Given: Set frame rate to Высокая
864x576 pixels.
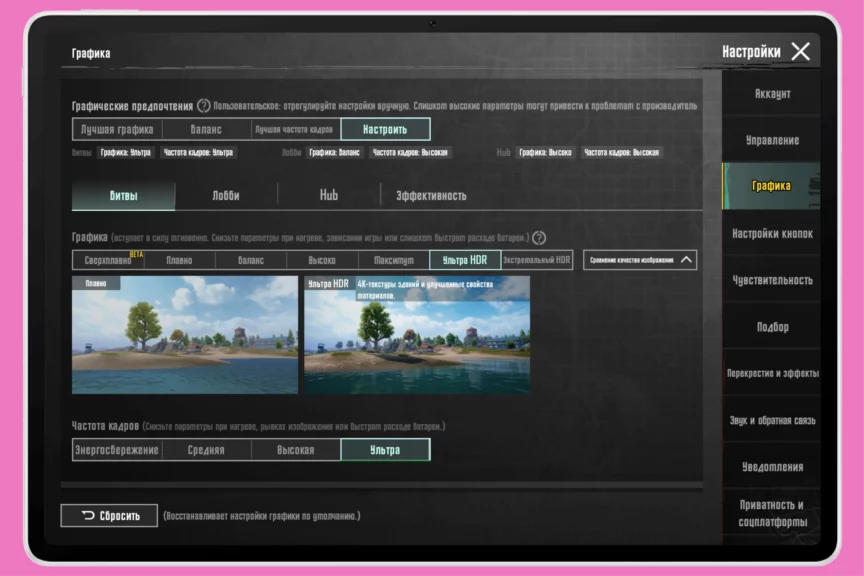Looking at the screenshot, I should 296,450.
